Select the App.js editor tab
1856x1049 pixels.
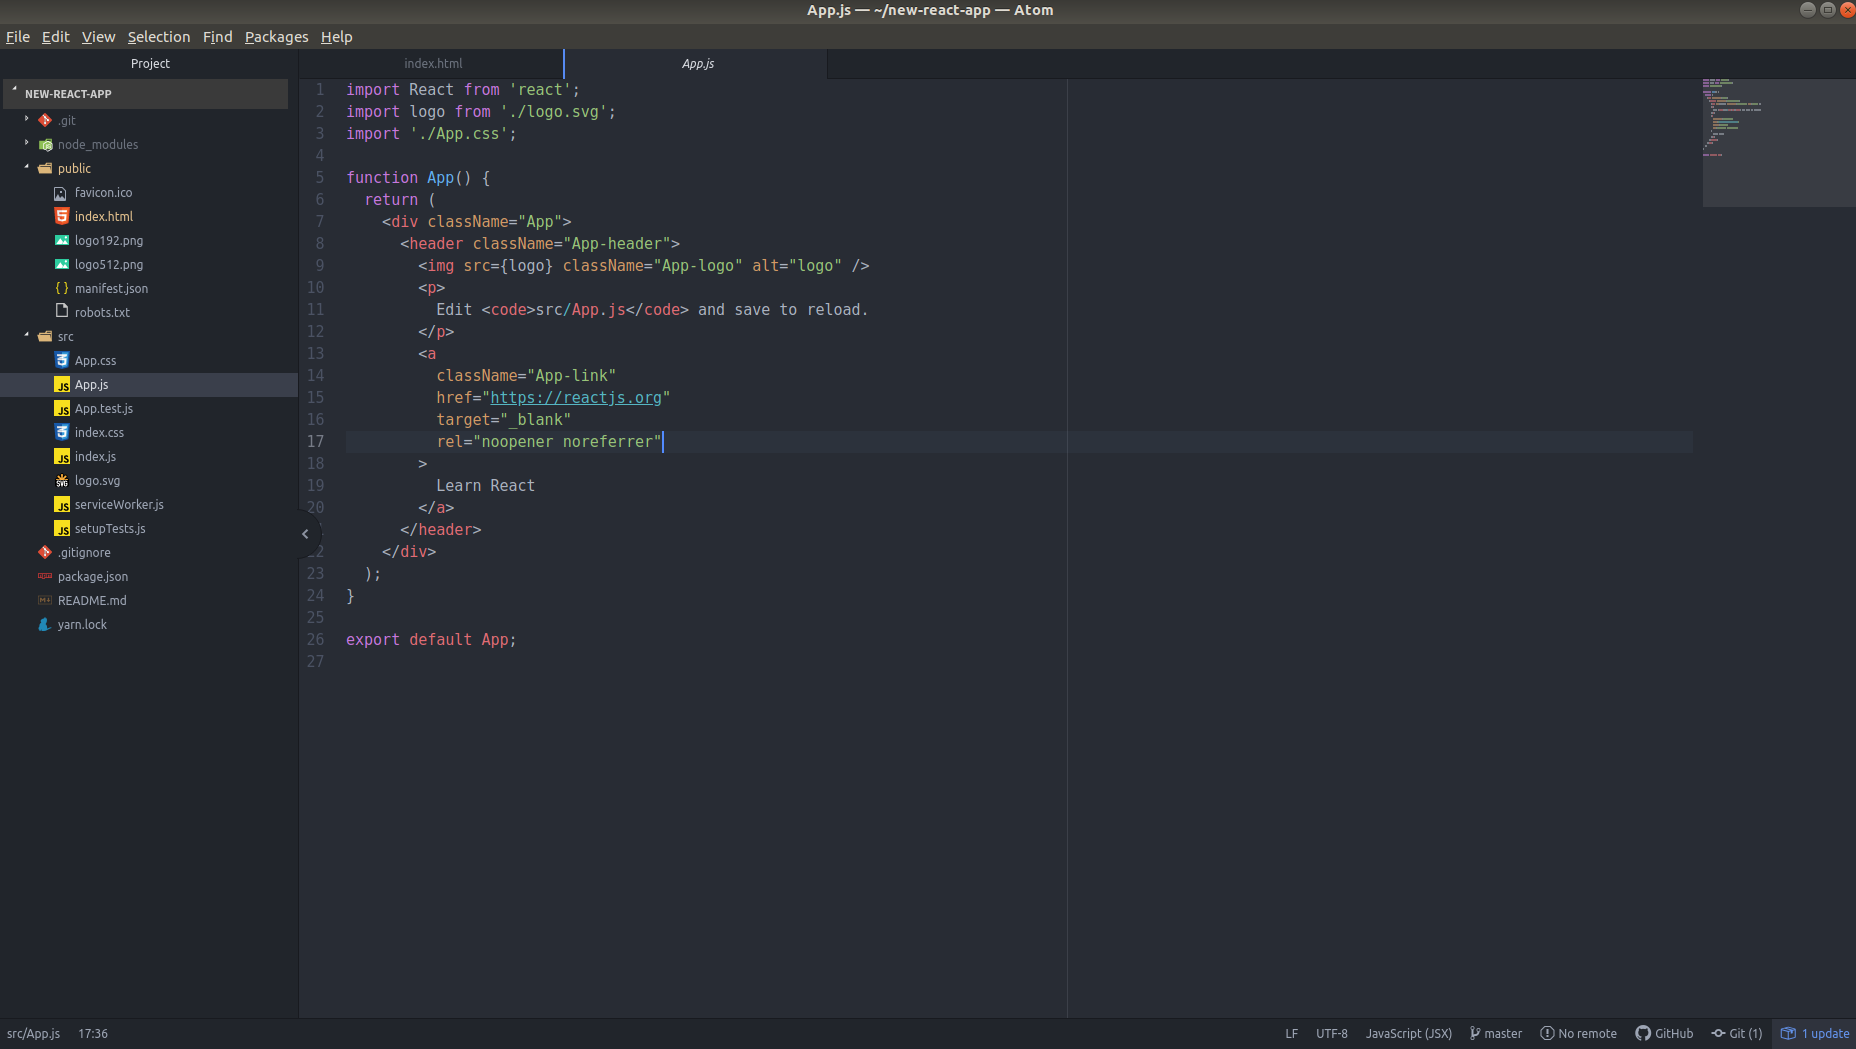[697, 63]
